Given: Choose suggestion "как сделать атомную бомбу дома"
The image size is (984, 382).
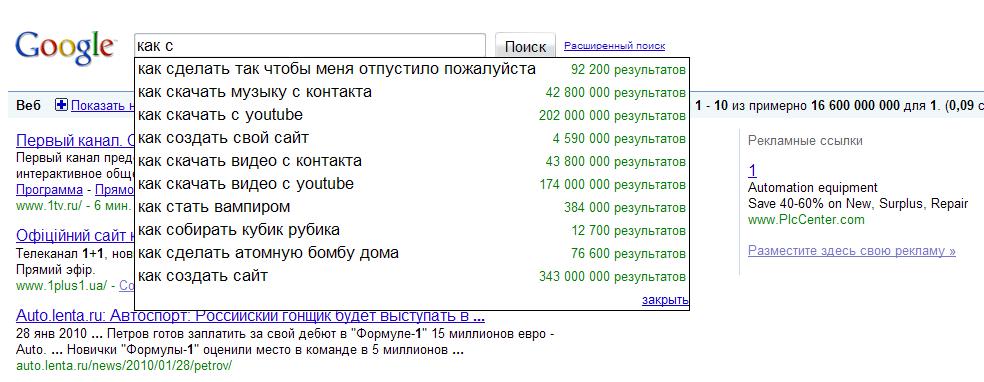Looking at the screenshot, I should [412, 253].
